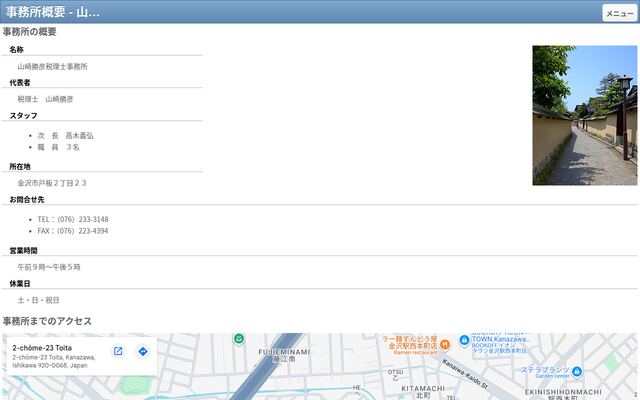Click the お問合せ先 label
This screenshot has width=640, height=400.
tap(27, 200)
